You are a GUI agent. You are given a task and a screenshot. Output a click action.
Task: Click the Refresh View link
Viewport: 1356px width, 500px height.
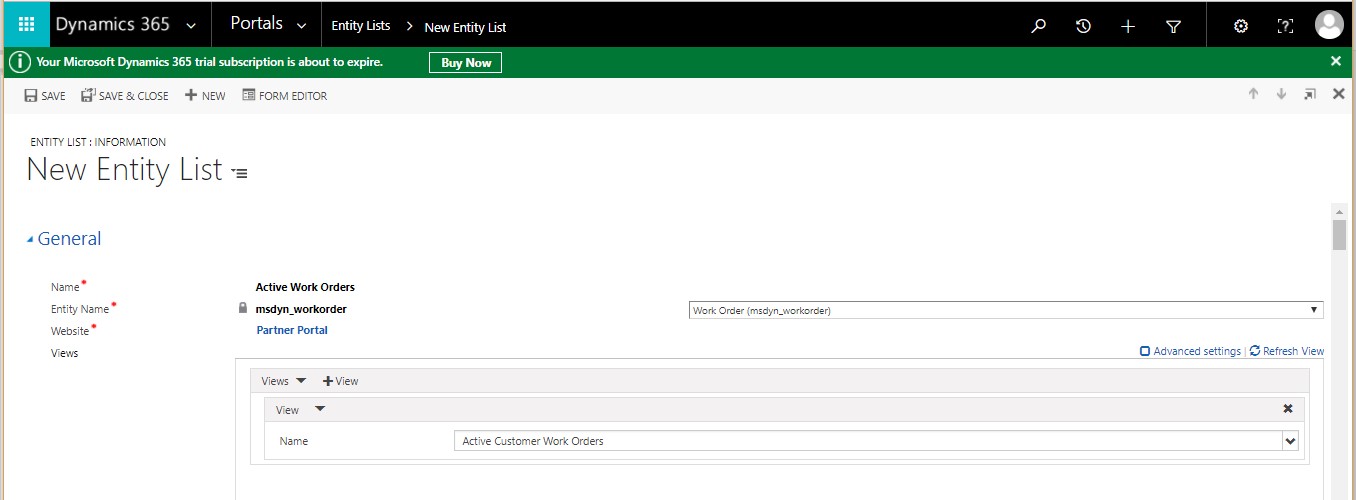(1287, 351)
